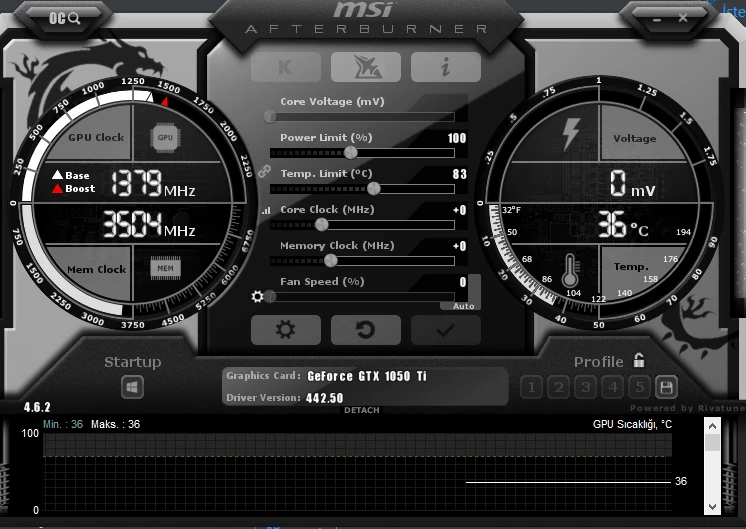Viewport: 746px width, 529px height.
Task: Click the version number 4.6.2
Action: pos(37,407)
